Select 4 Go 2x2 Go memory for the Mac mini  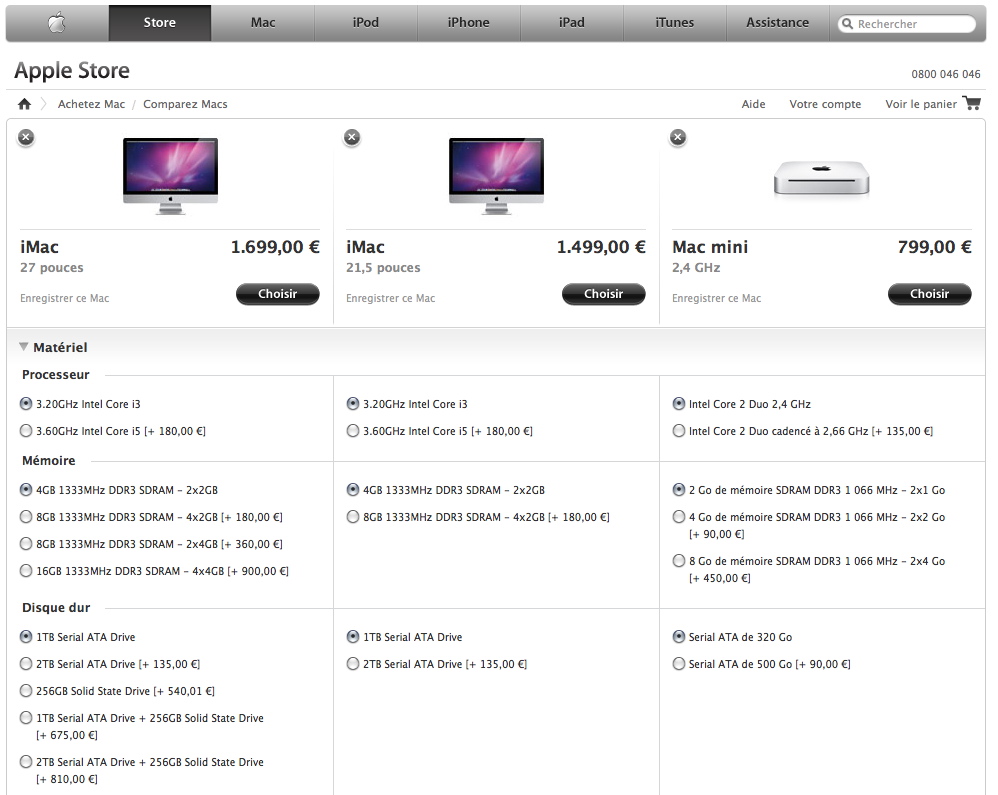coord(678,517)
